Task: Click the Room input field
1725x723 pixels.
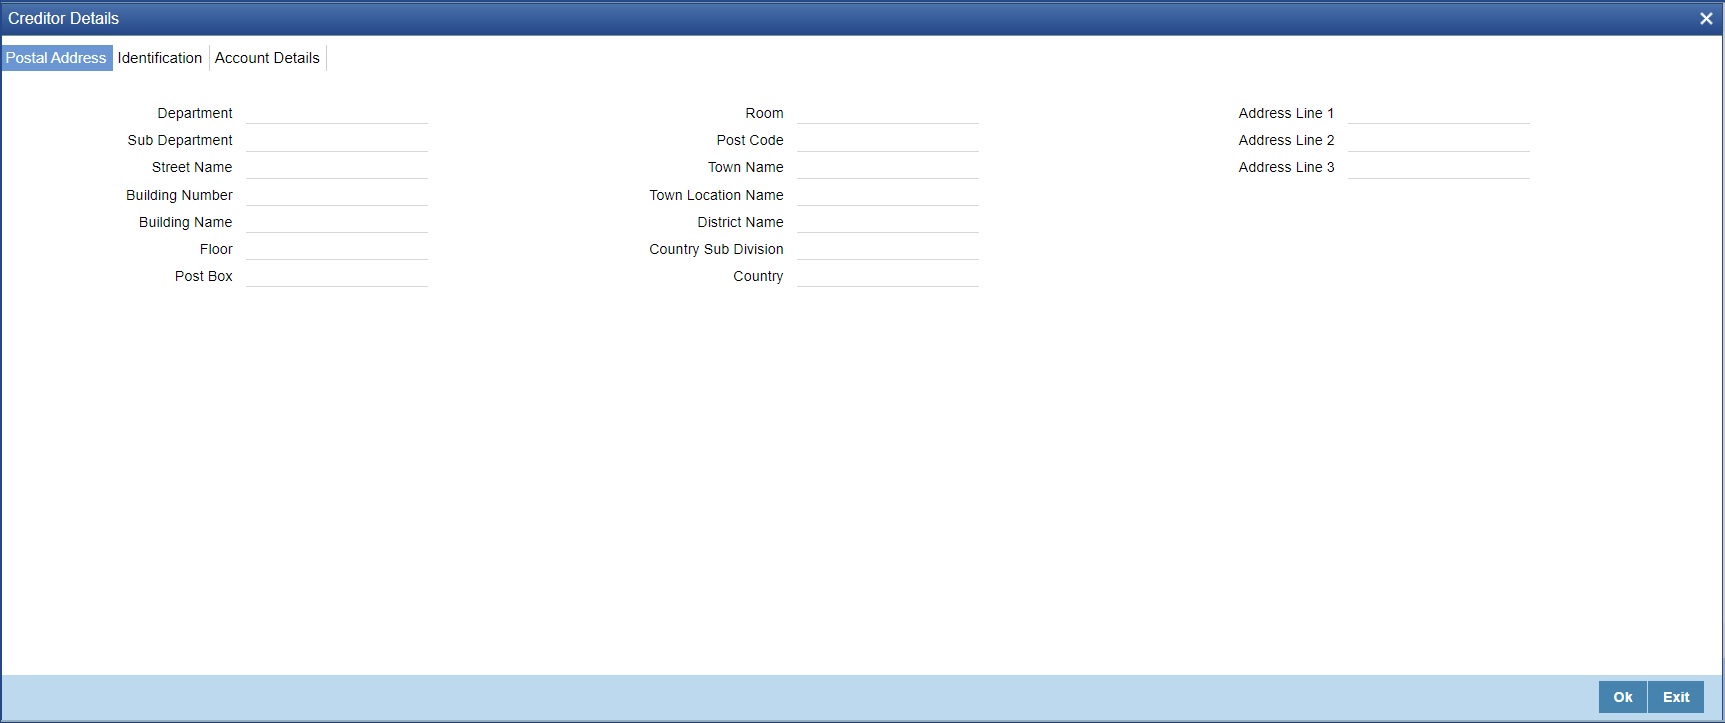Action: tap(888, 113)
